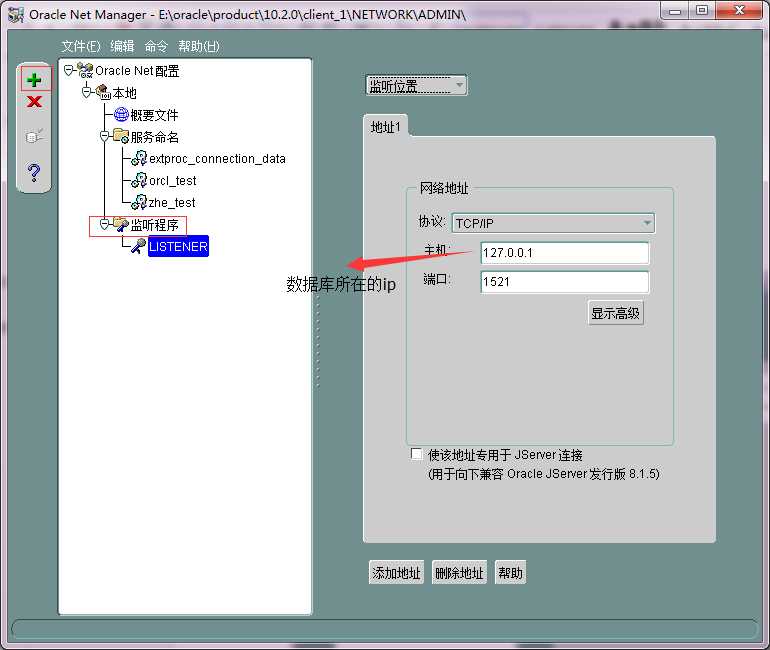Image resolution: width=770 pixels, height=650 pixels.
Task: Open the 命令 menu
Action: (x=156, y=46)
